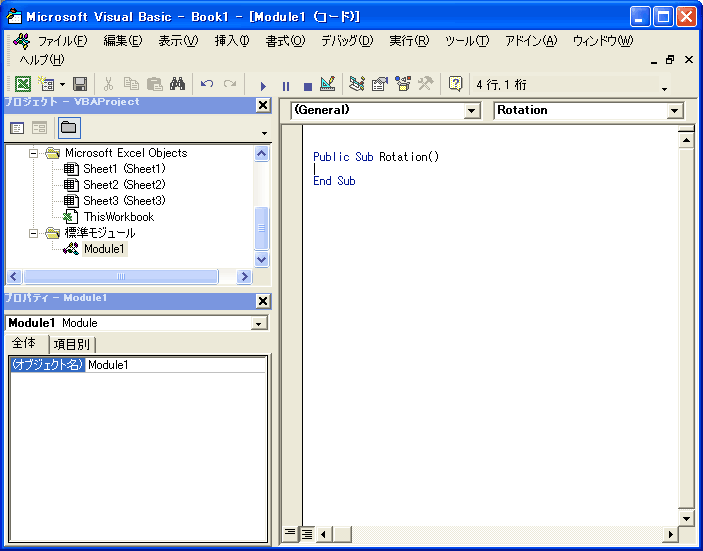The height and width of the screenshot is (551, 703).
Task: Open Find with binoculars icon
Action: tap(178, 84)
